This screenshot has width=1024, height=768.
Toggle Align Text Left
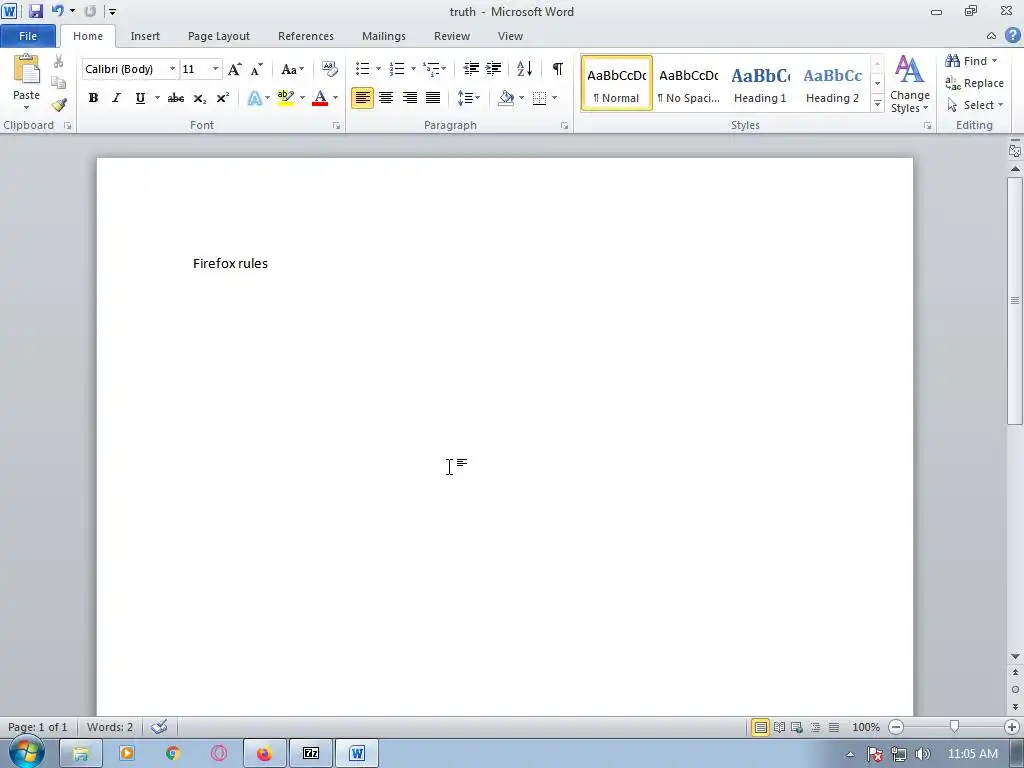[x=362, y=98]
